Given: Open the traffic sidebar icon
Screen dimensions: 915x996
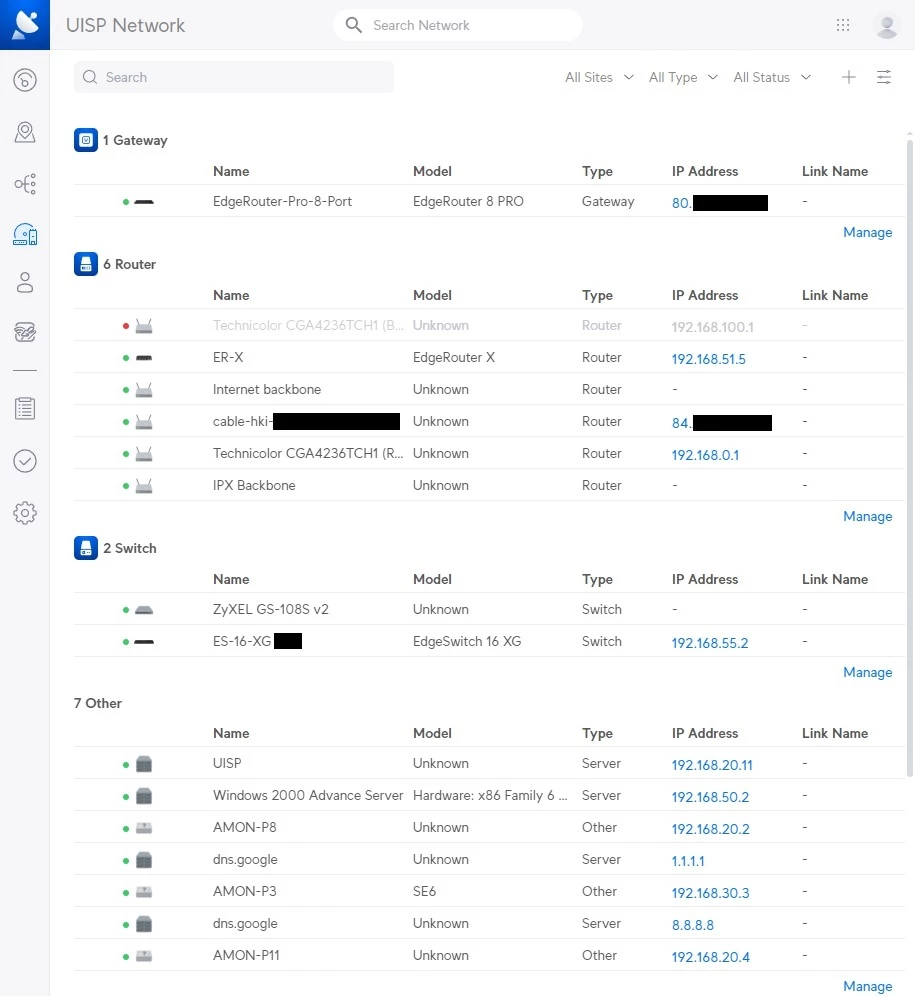Looking at the screenshot, I should pos(25,332).
